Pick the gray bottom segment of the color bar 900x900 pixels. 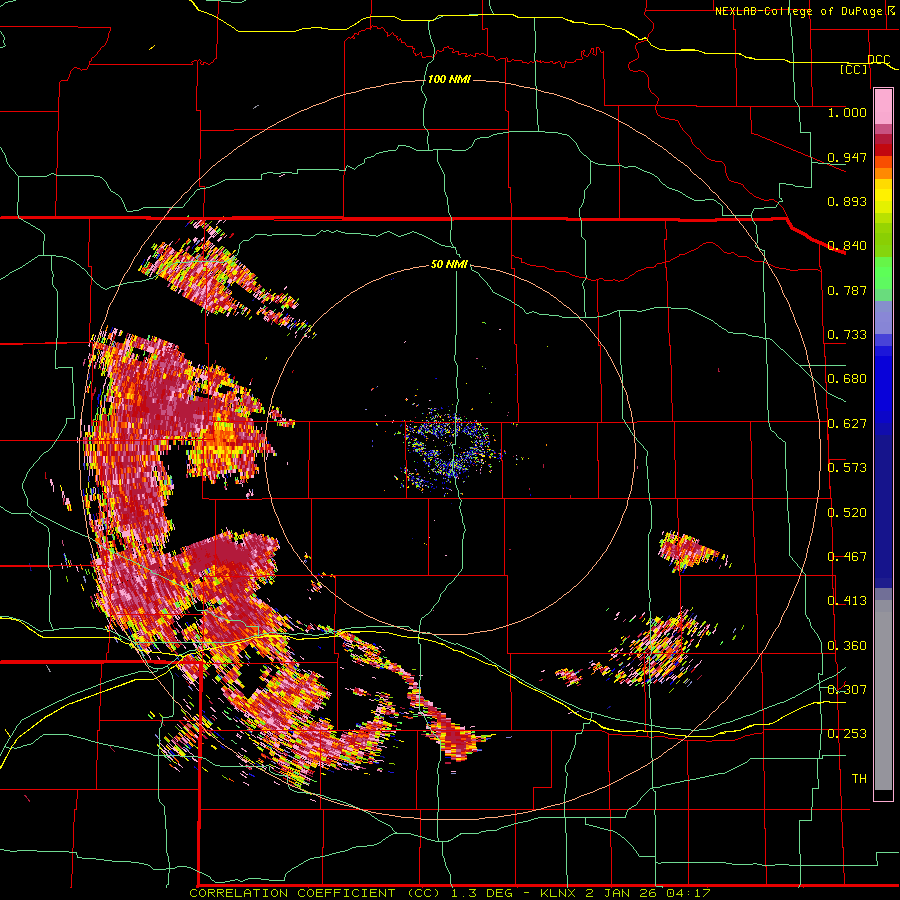(883, 695)
